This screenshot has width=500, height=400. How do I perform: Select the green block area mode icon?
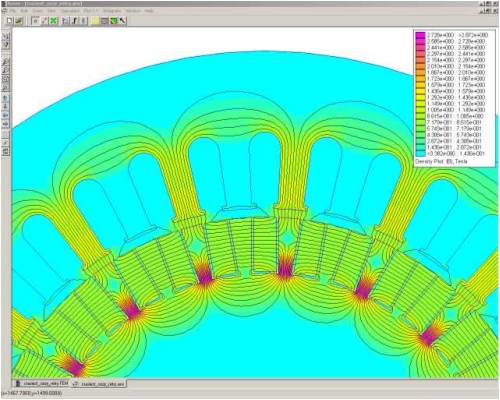point(53,21)
